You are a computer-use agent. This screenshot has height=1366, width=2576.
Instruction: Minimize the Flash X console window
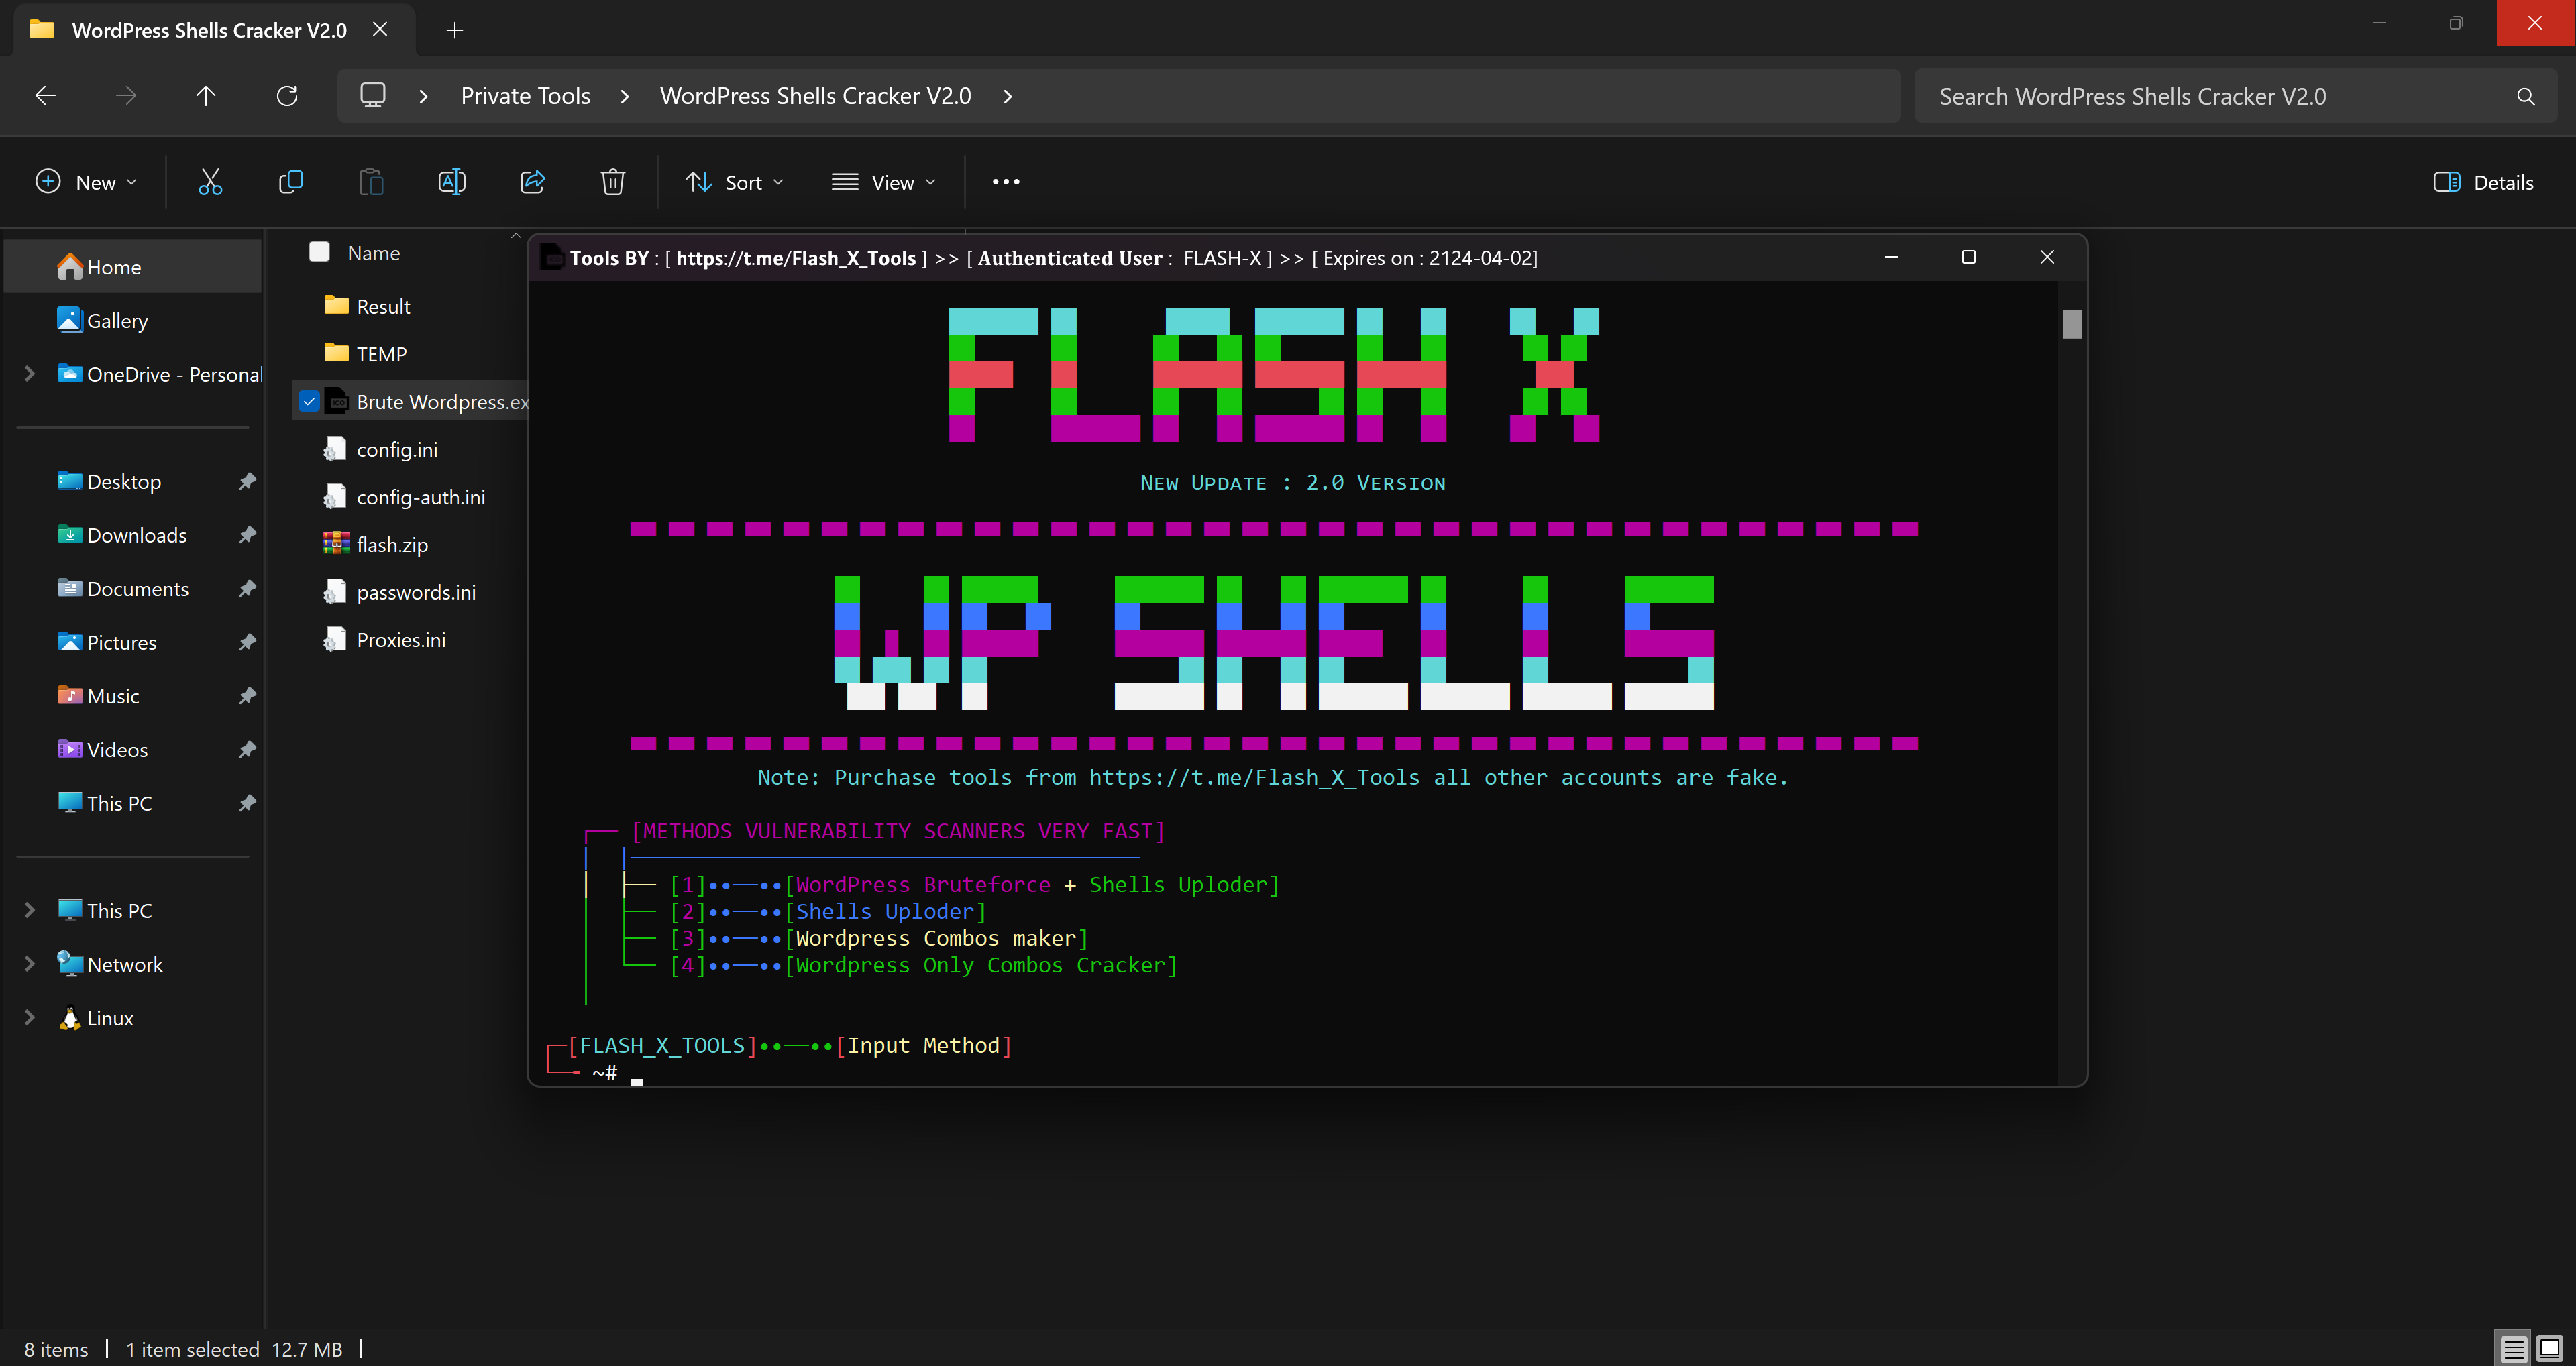(1892, 257)
